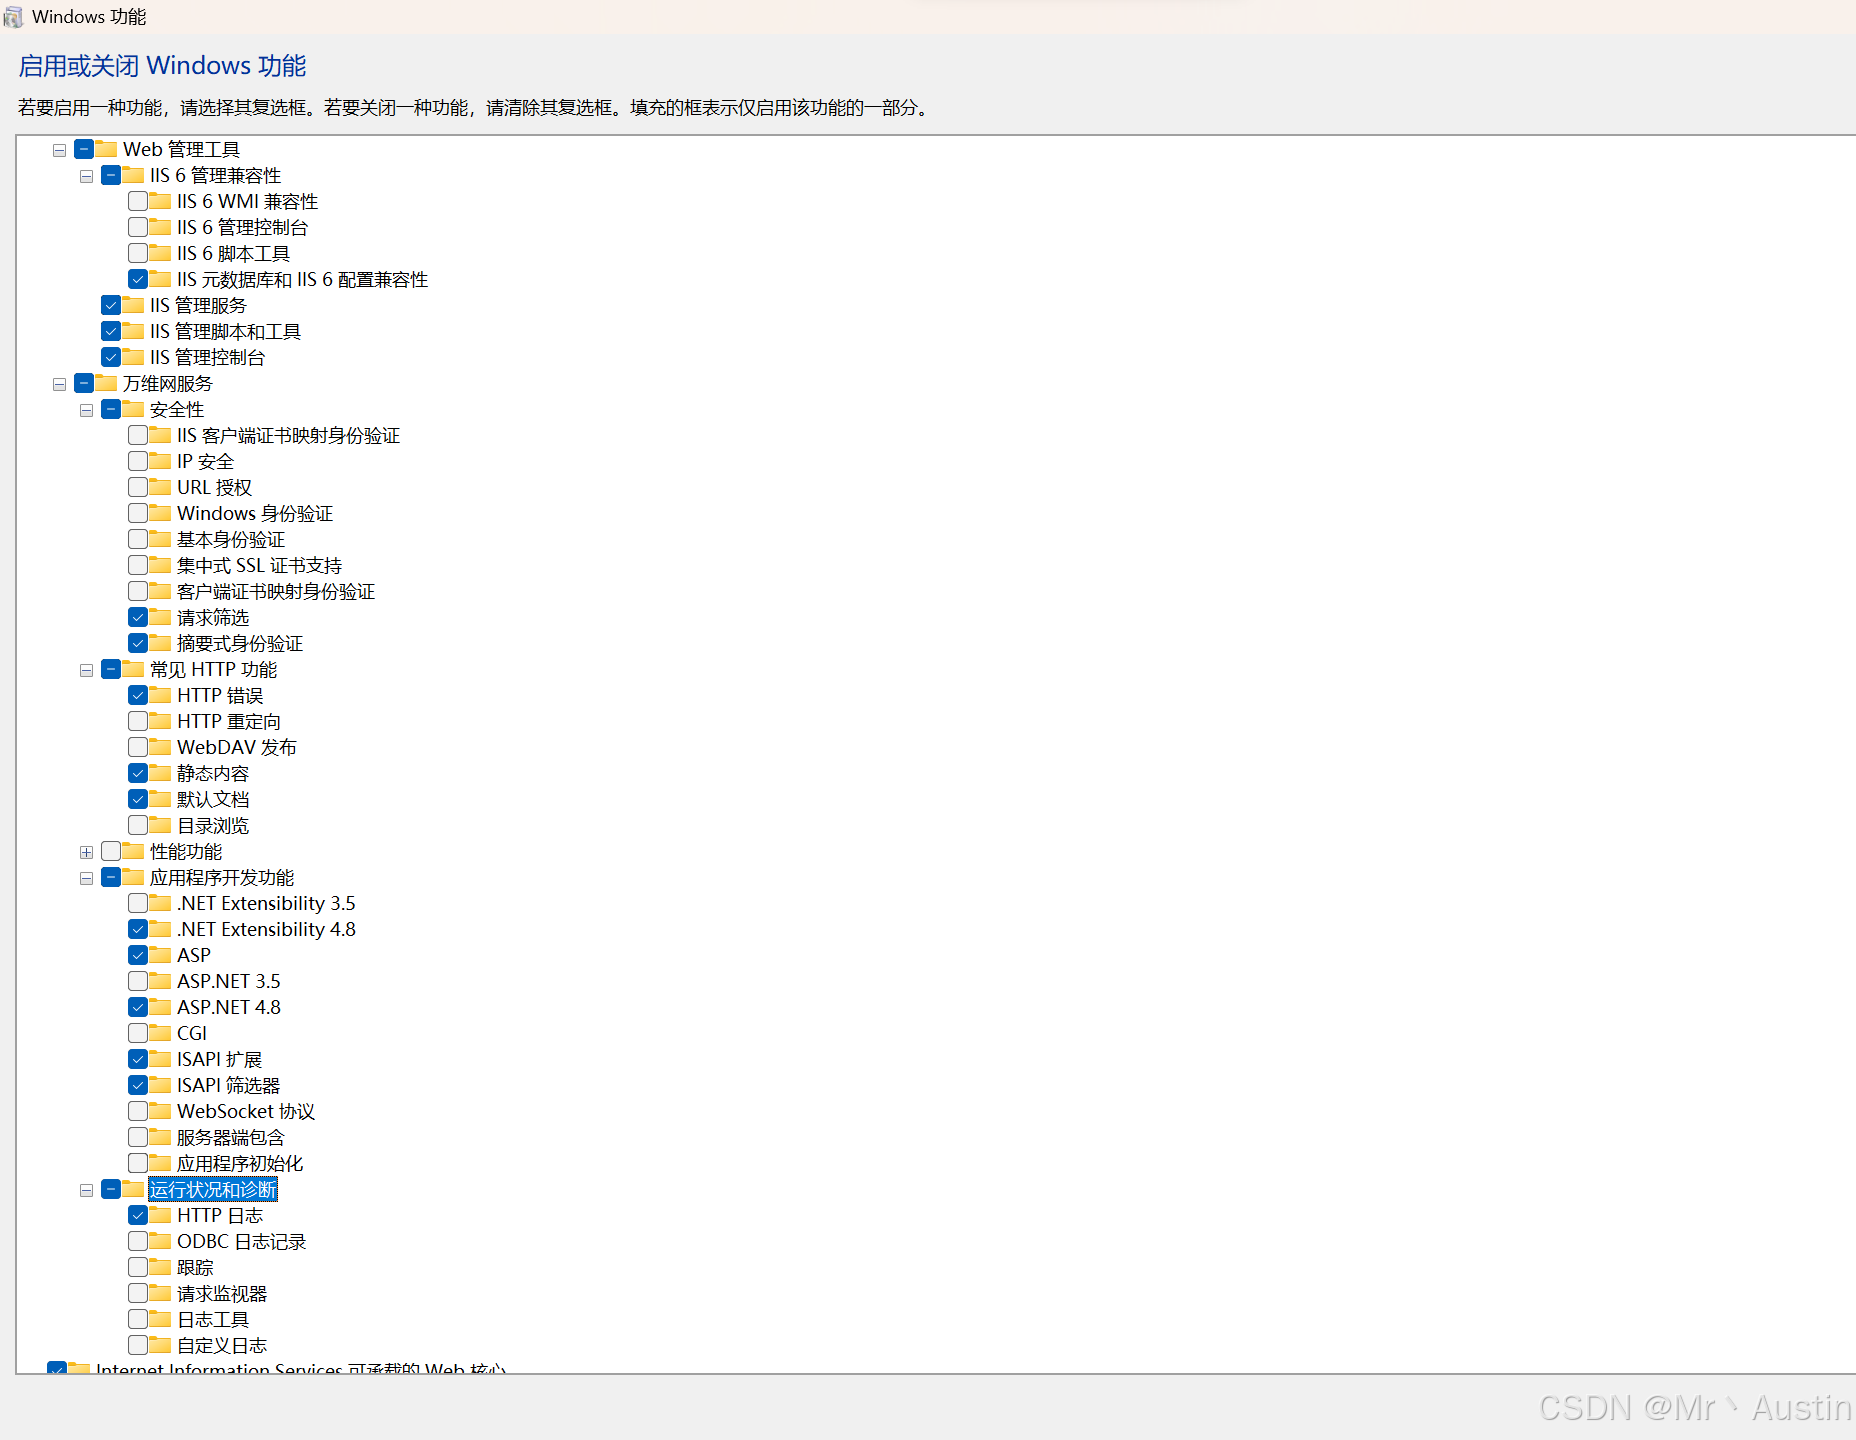
Task: Uncheck IIS 元数据库和 IIS 6 配置兼容性
Action: pyautogui.click(x=138, y=279)
